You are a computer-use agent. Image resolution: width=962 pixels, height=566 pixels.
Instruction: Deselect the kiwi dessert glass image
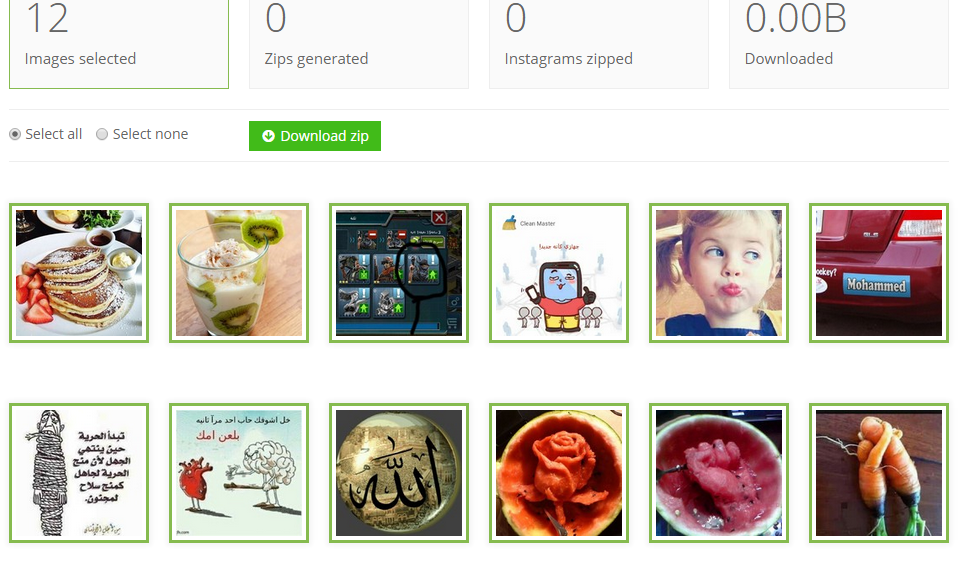[239, 273]
